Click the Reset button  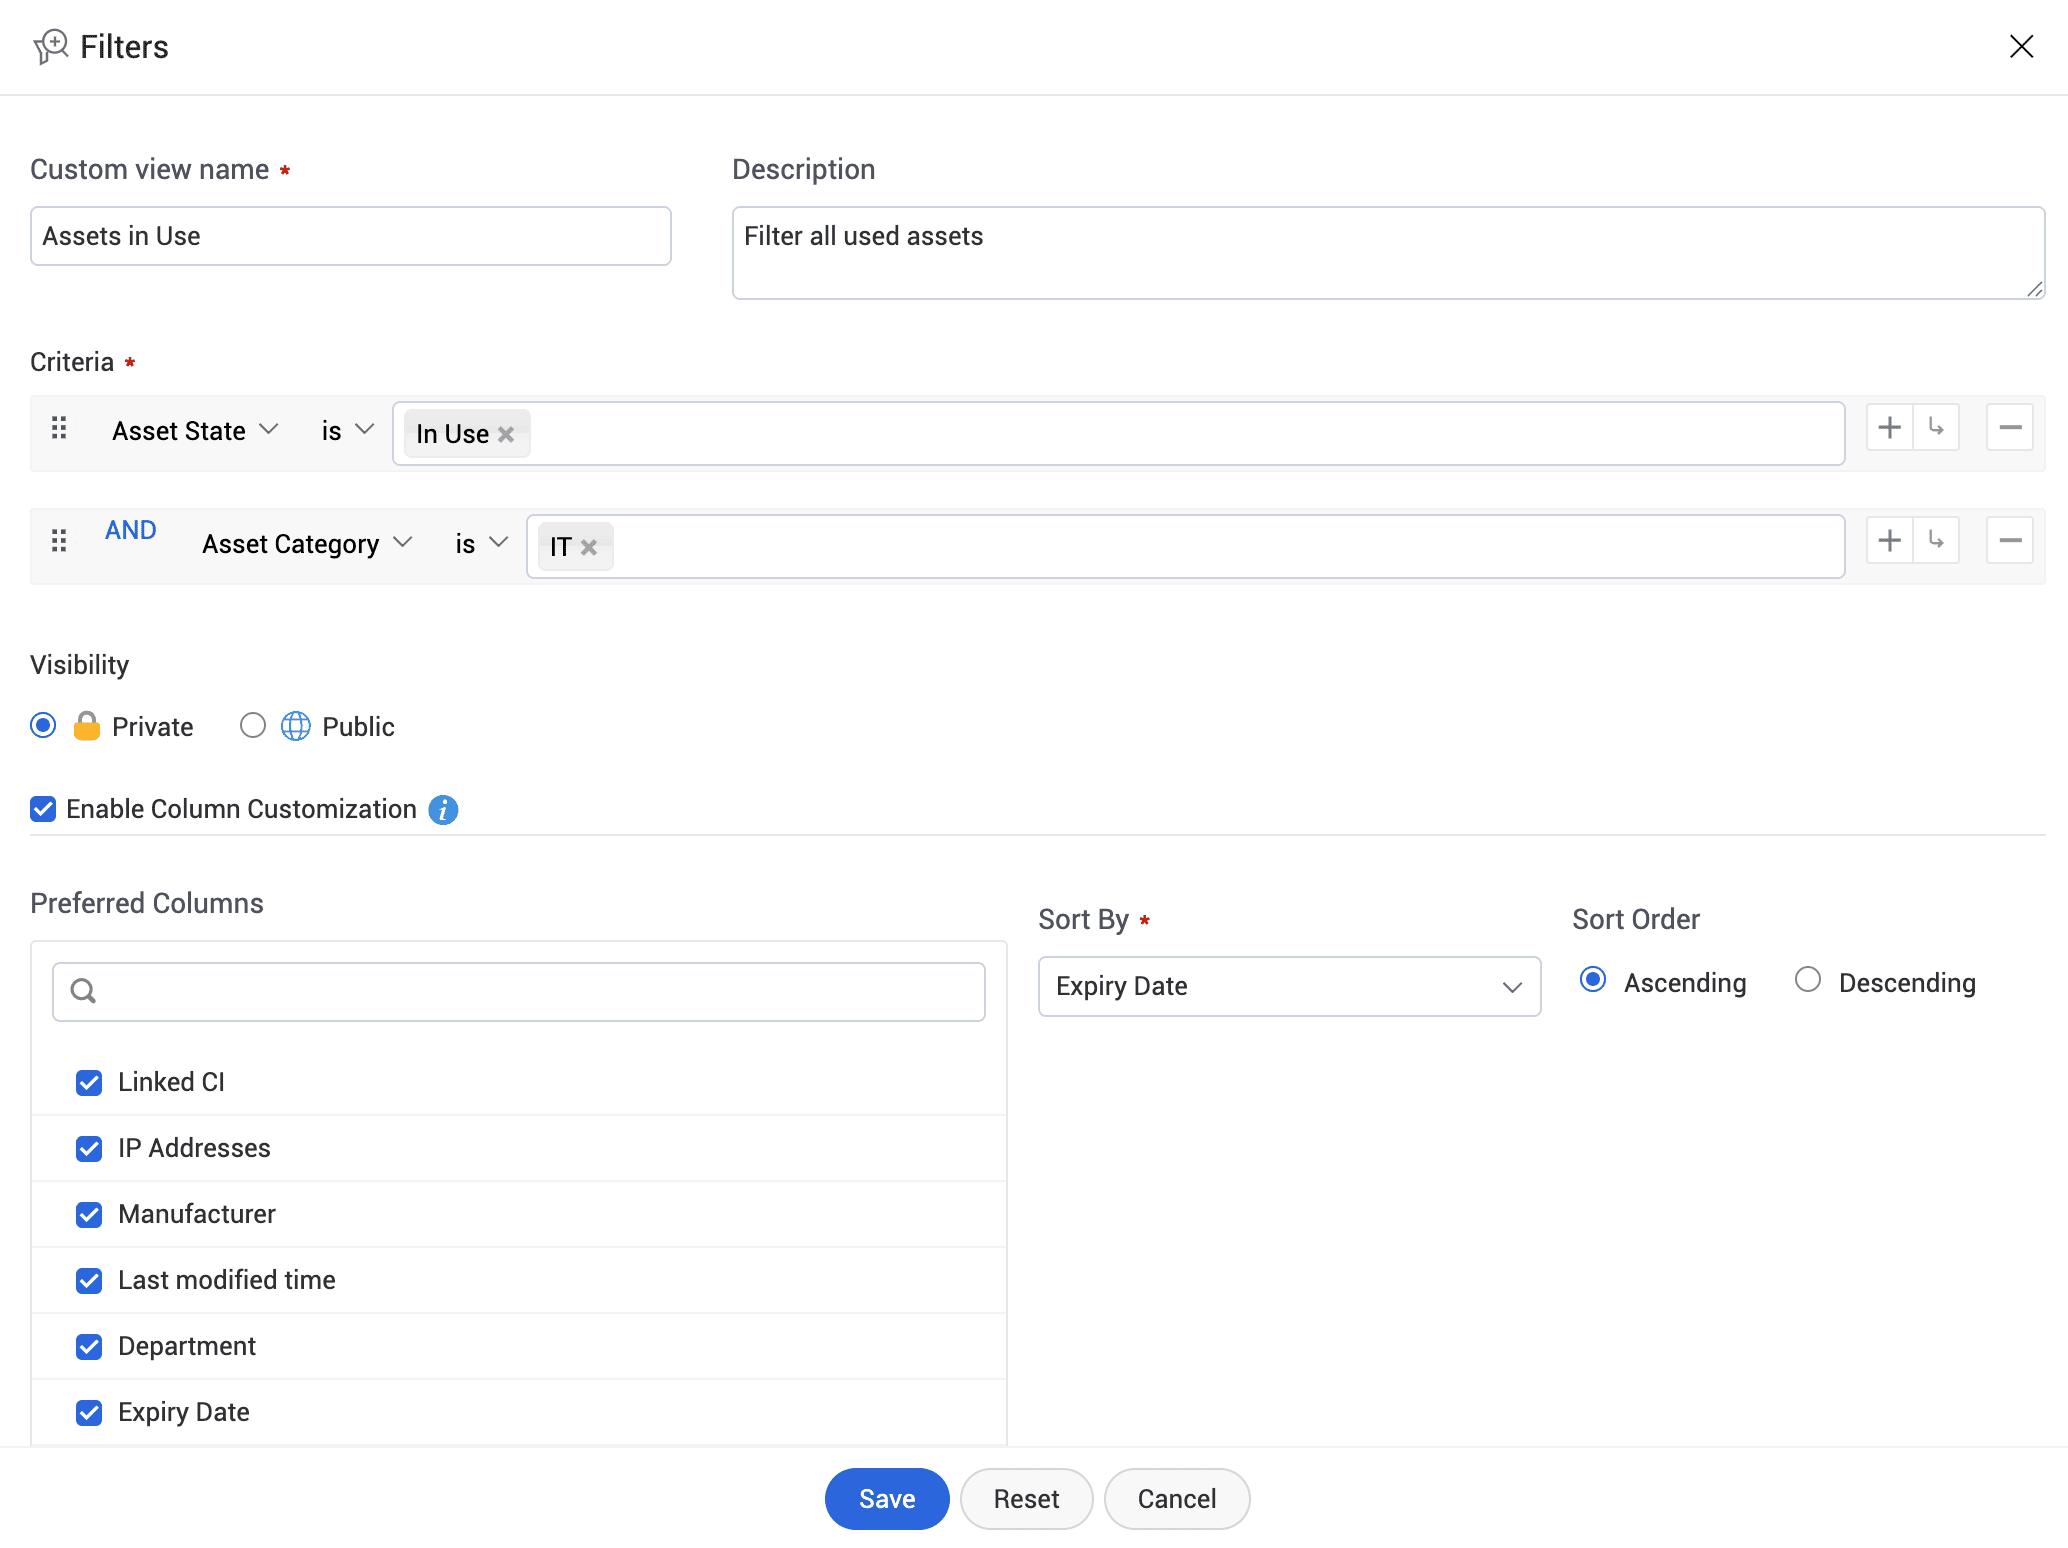coord(1026,1499)
